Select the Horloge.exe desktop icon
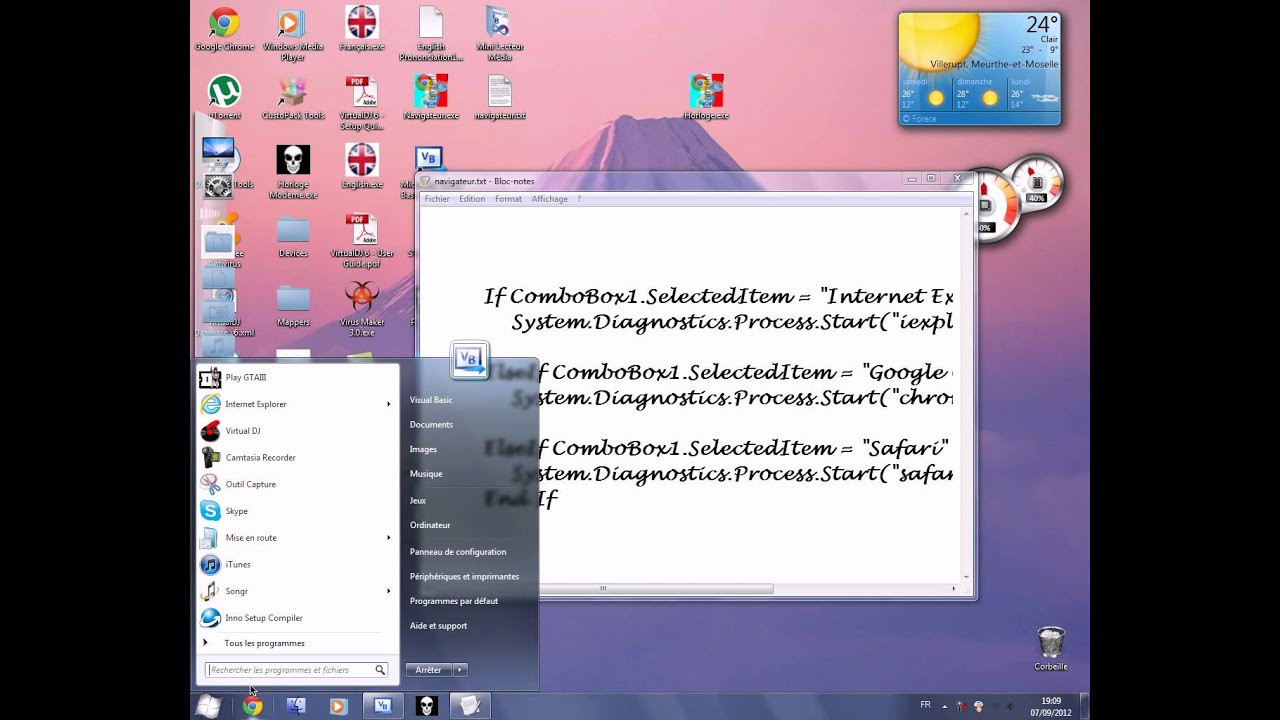 [706, 98]
